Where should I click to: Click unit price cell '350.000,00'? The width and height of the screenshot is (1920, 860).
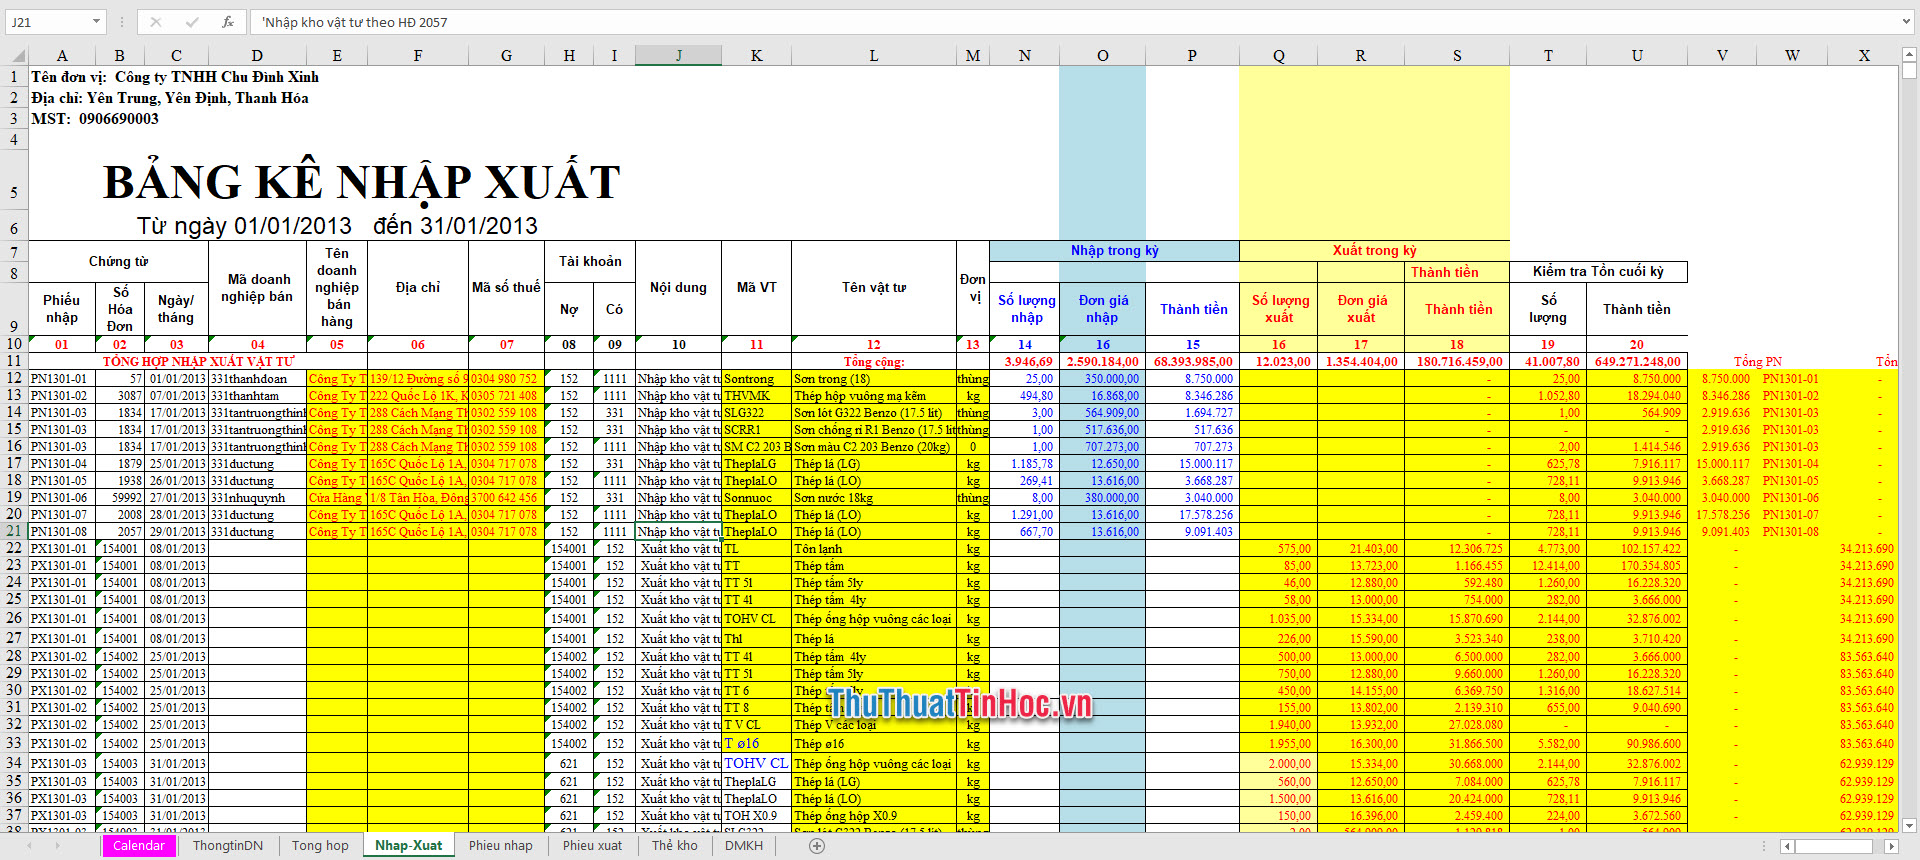pyautogui.click(x=1102, y=379)
